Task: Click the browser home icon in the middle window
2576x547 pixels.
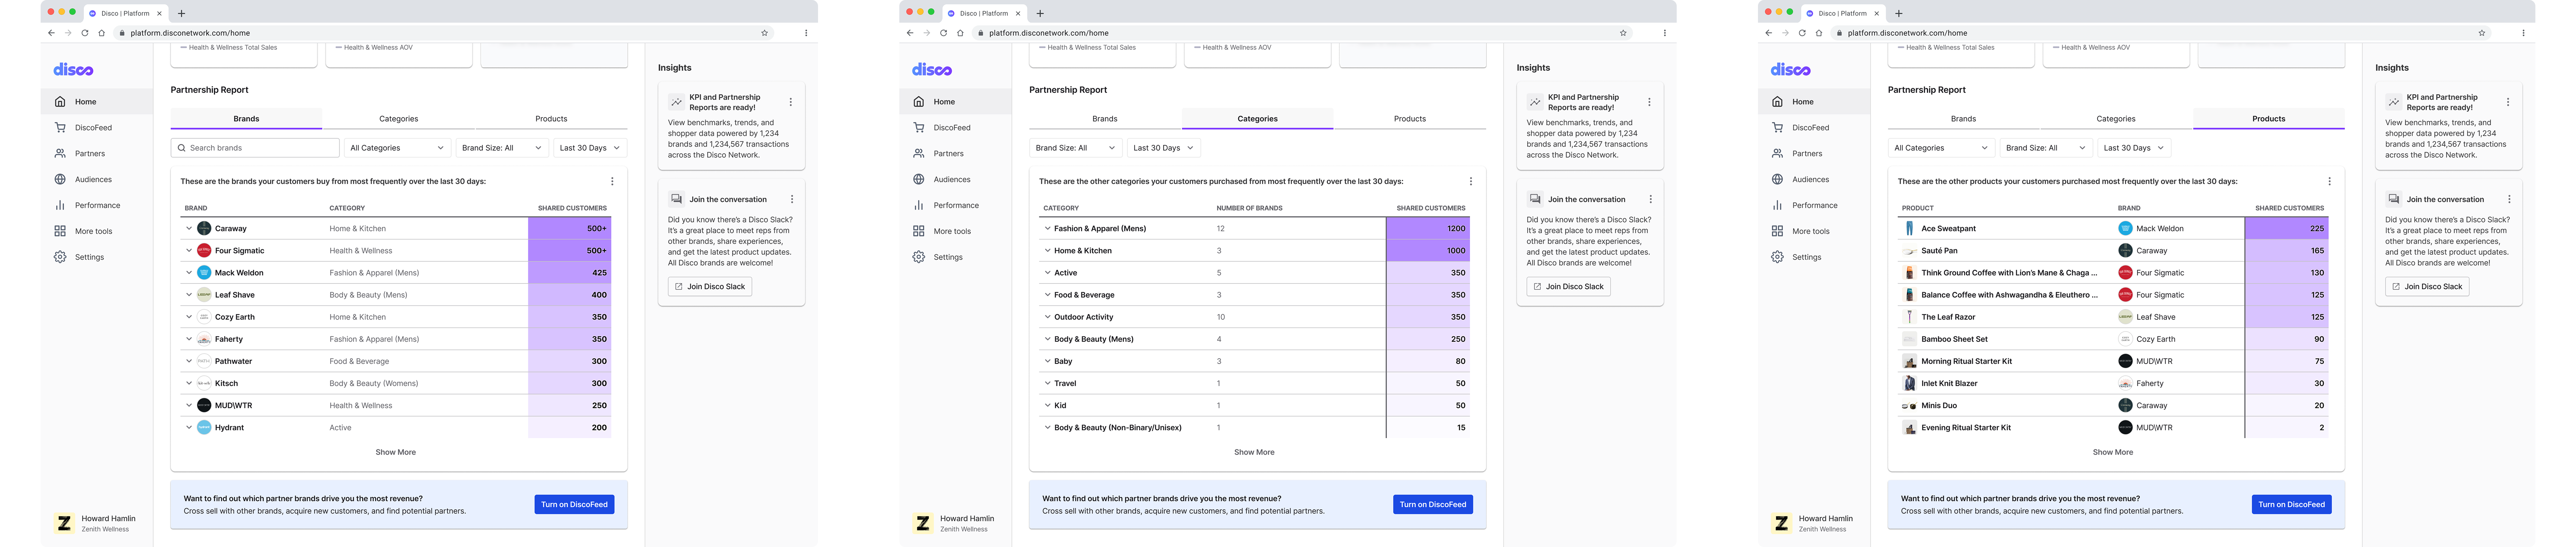Action: tap(960, 33)
